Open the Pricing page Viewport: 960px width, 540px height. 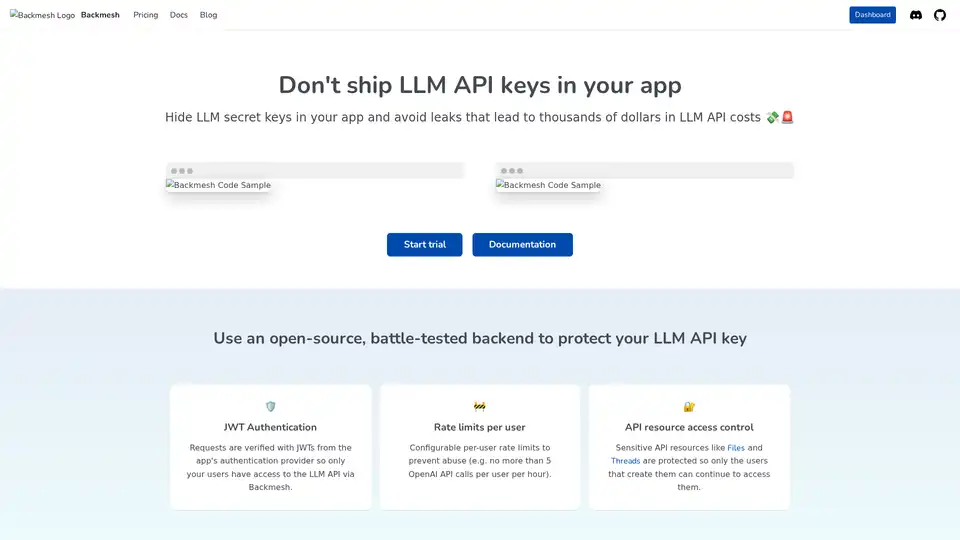(146, 15)
